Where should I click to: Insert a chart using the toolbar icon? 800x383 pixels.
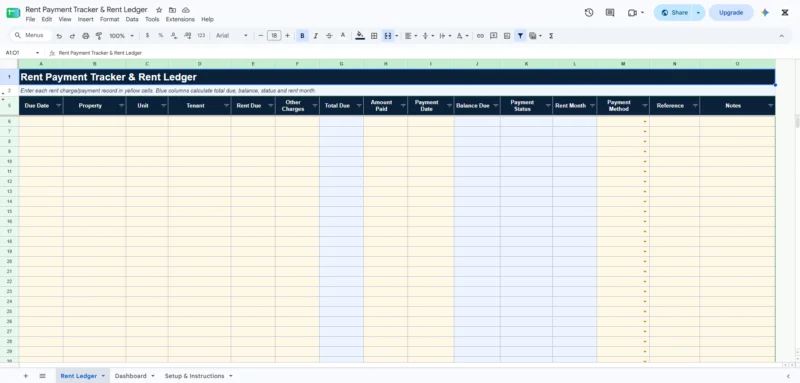(x=507, y=36)
